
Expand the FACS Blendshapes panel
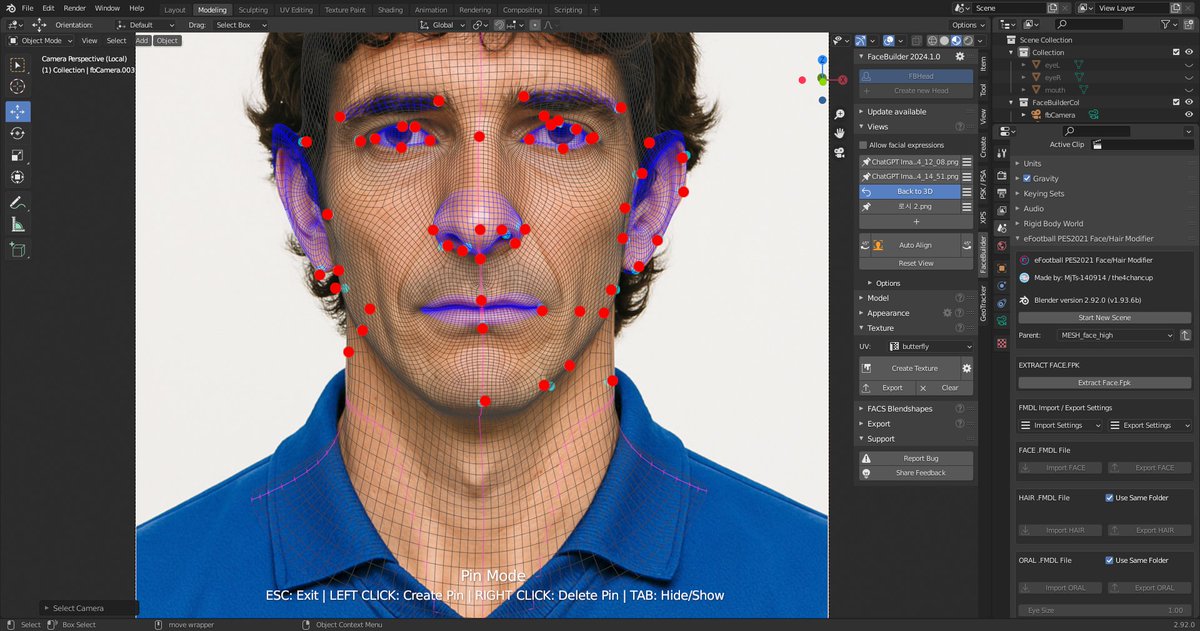tap(899, 408)
